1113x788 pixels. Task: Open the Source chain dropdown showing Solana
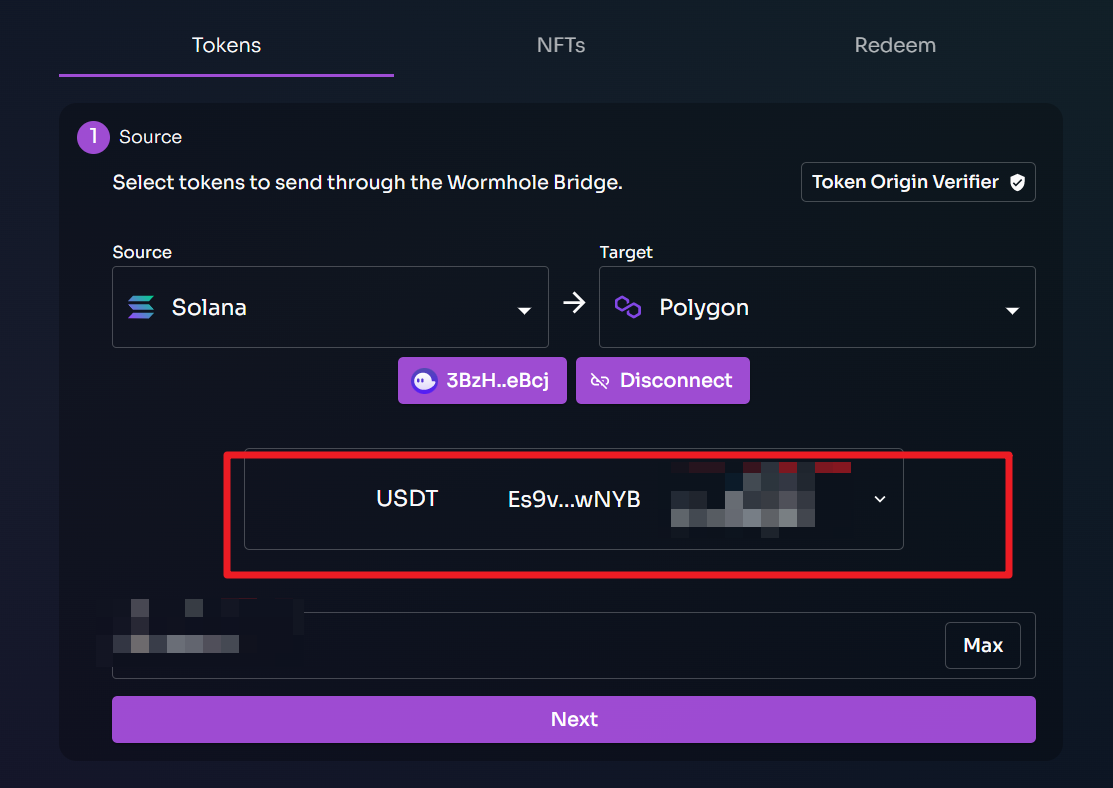pyautogui.click(x=330, y=307)
